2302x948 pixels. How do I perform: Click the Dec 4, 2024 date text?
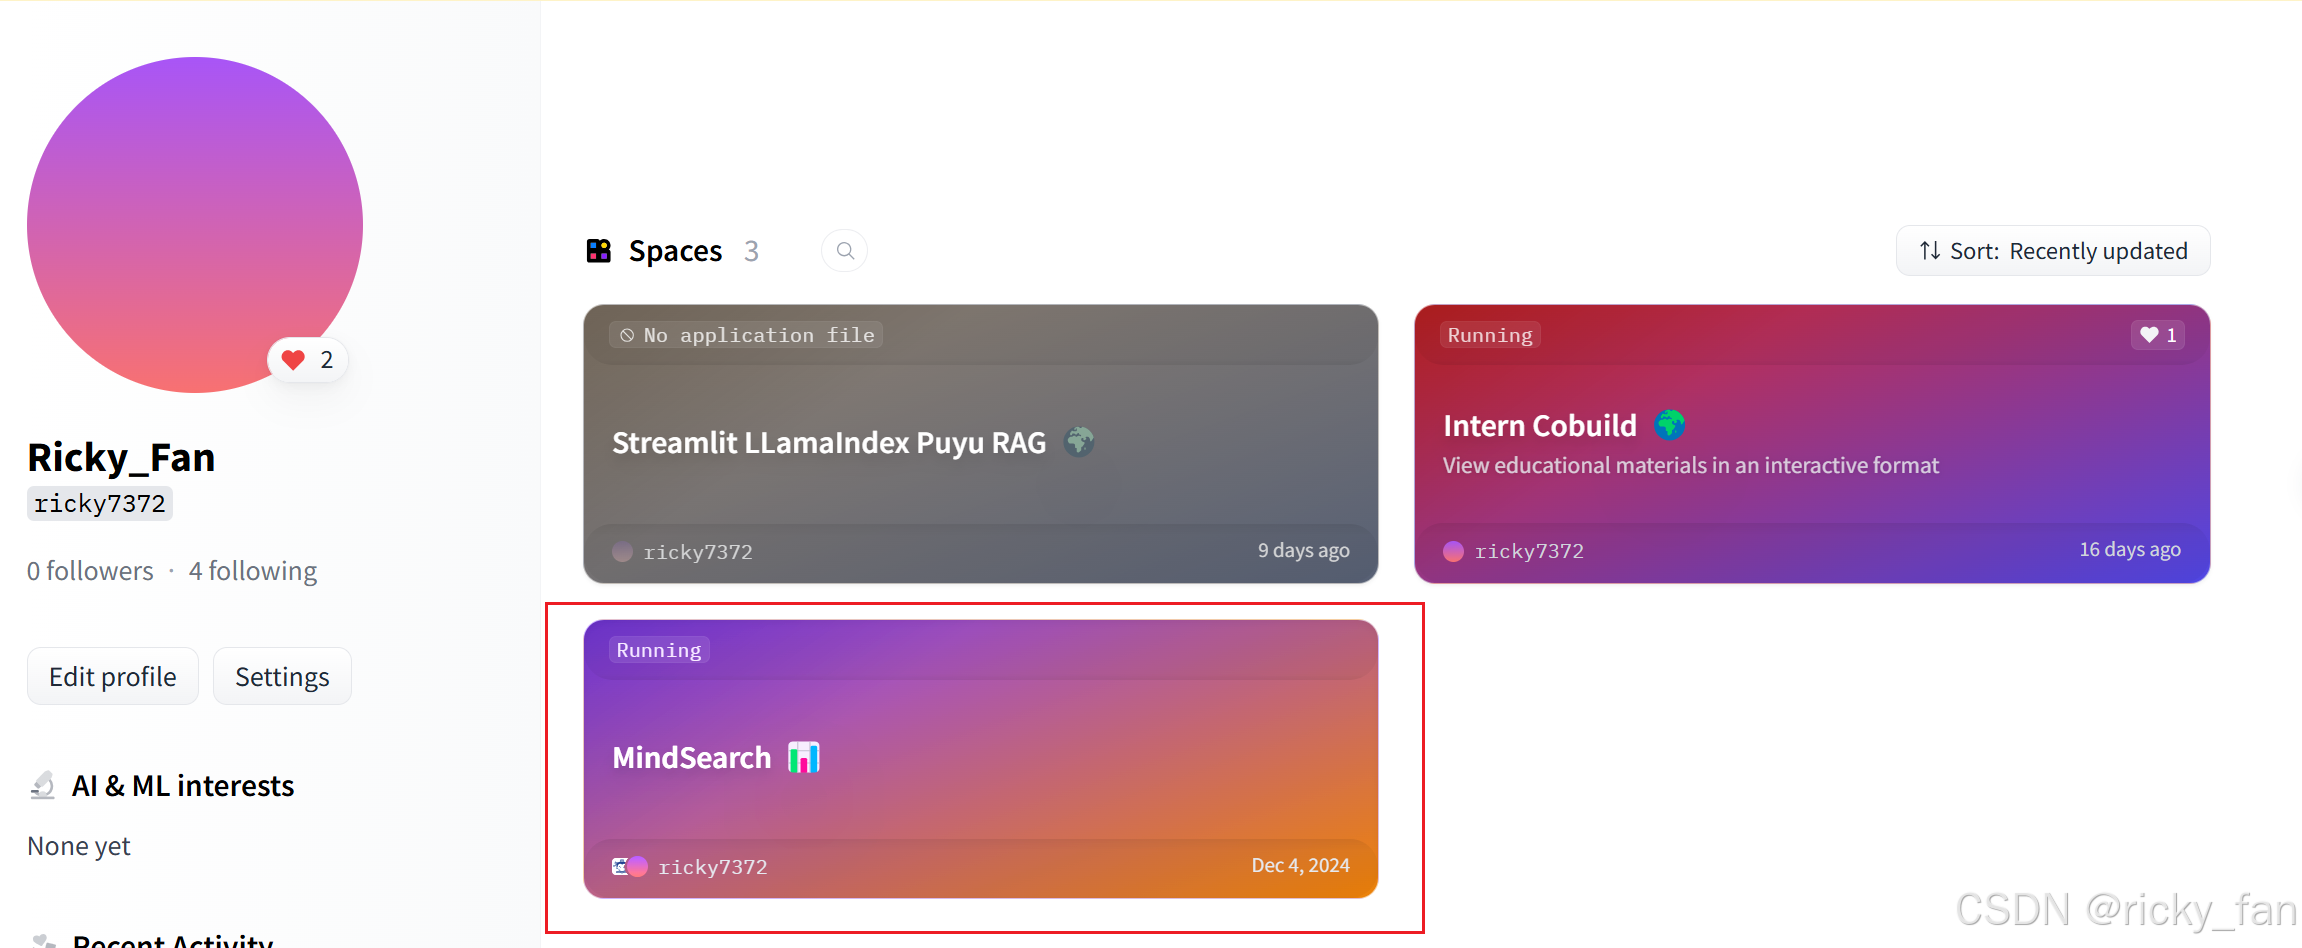pyautogui.click(x=1301, y=865)
